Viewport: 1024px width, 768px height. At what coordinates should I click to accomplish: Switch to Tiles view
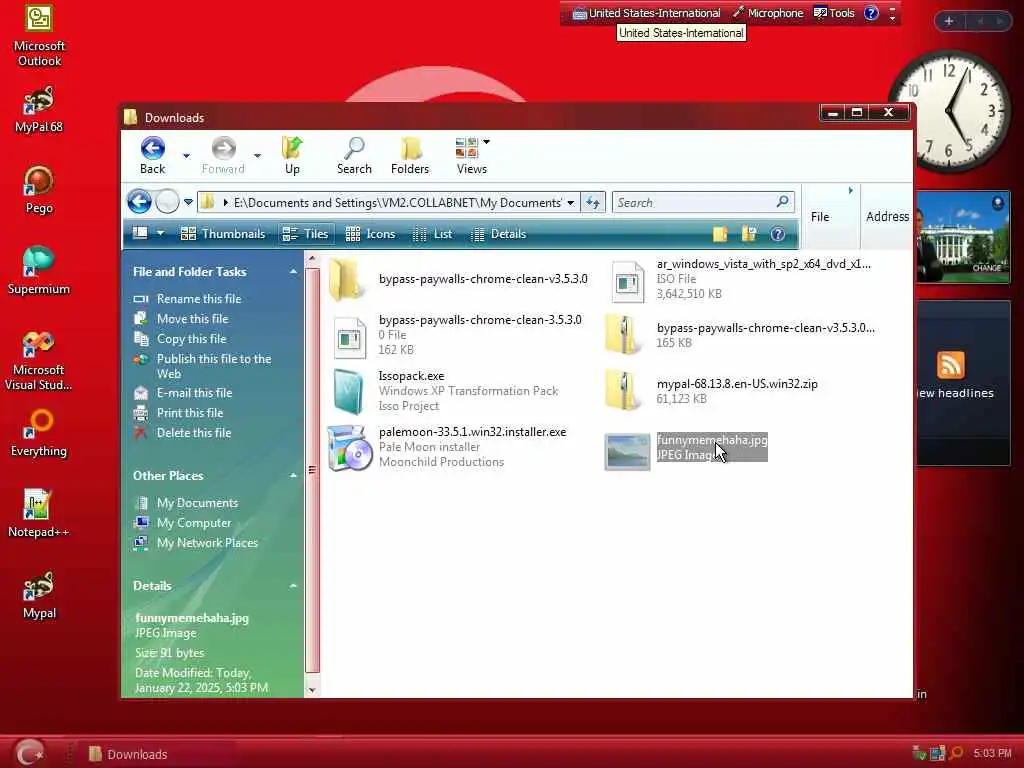305,234
